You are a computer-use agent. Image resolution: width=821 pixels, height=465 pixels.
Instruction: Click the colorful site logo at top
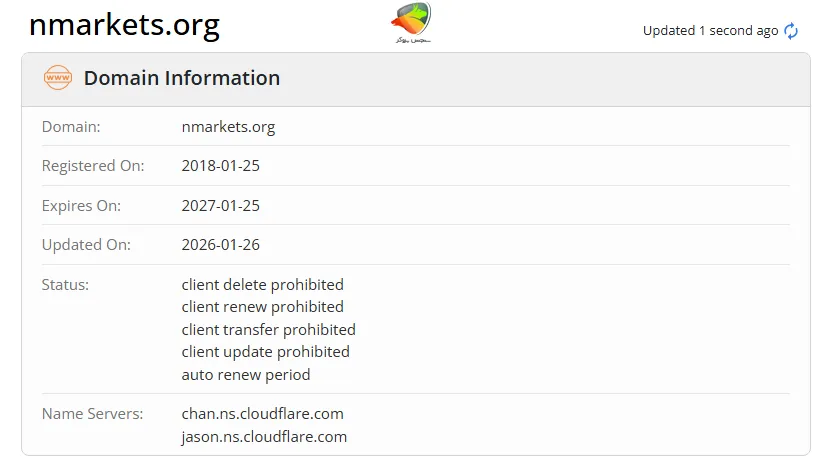coord(411,23)
